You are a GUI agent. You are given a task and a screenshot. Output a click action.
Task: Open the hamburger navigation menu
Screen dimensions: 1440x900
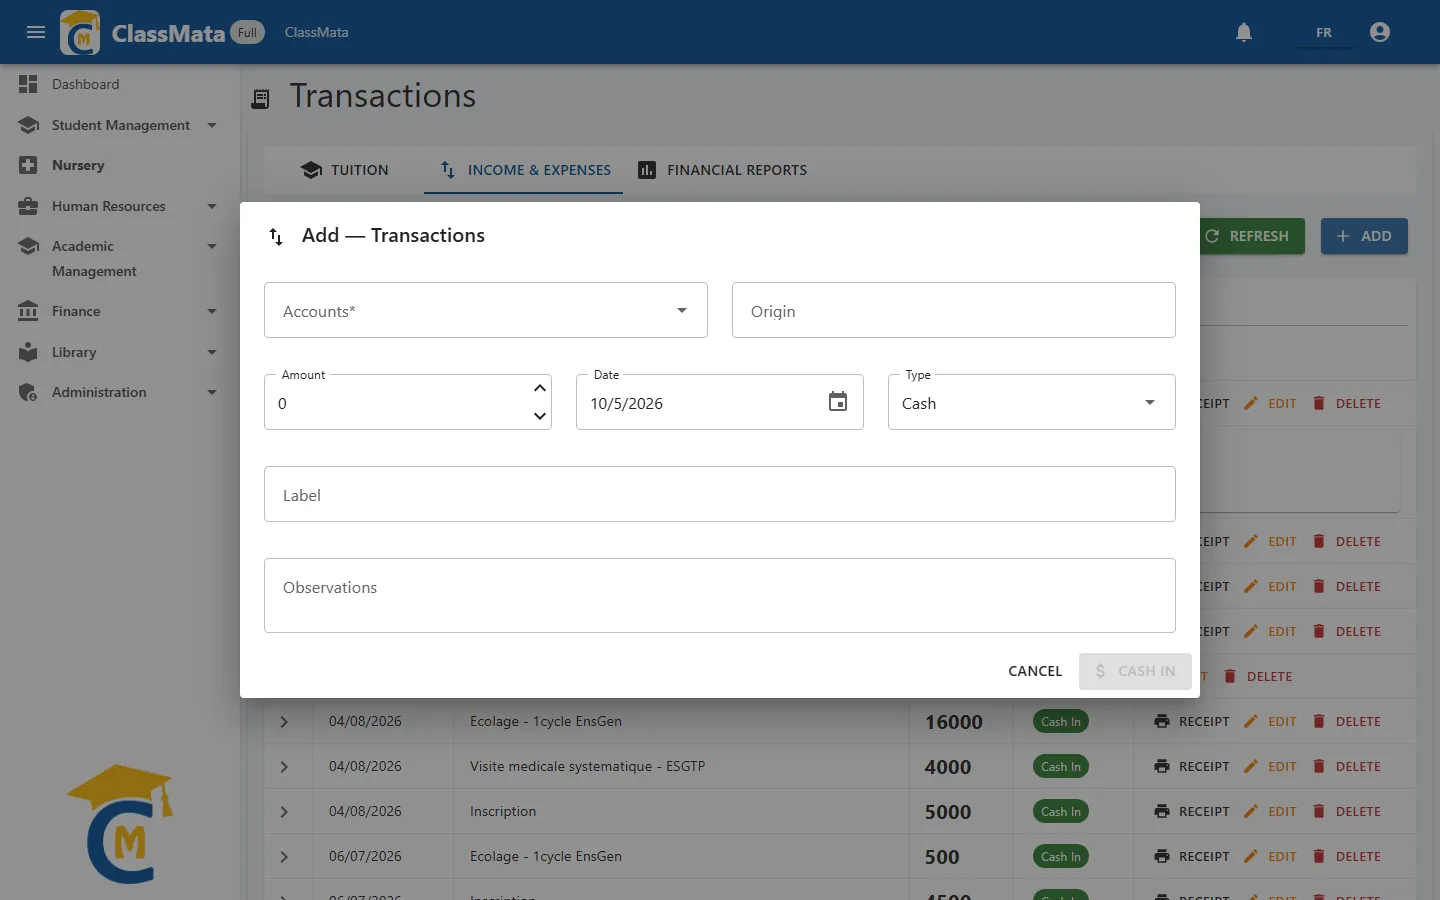(x=36, y=32)
